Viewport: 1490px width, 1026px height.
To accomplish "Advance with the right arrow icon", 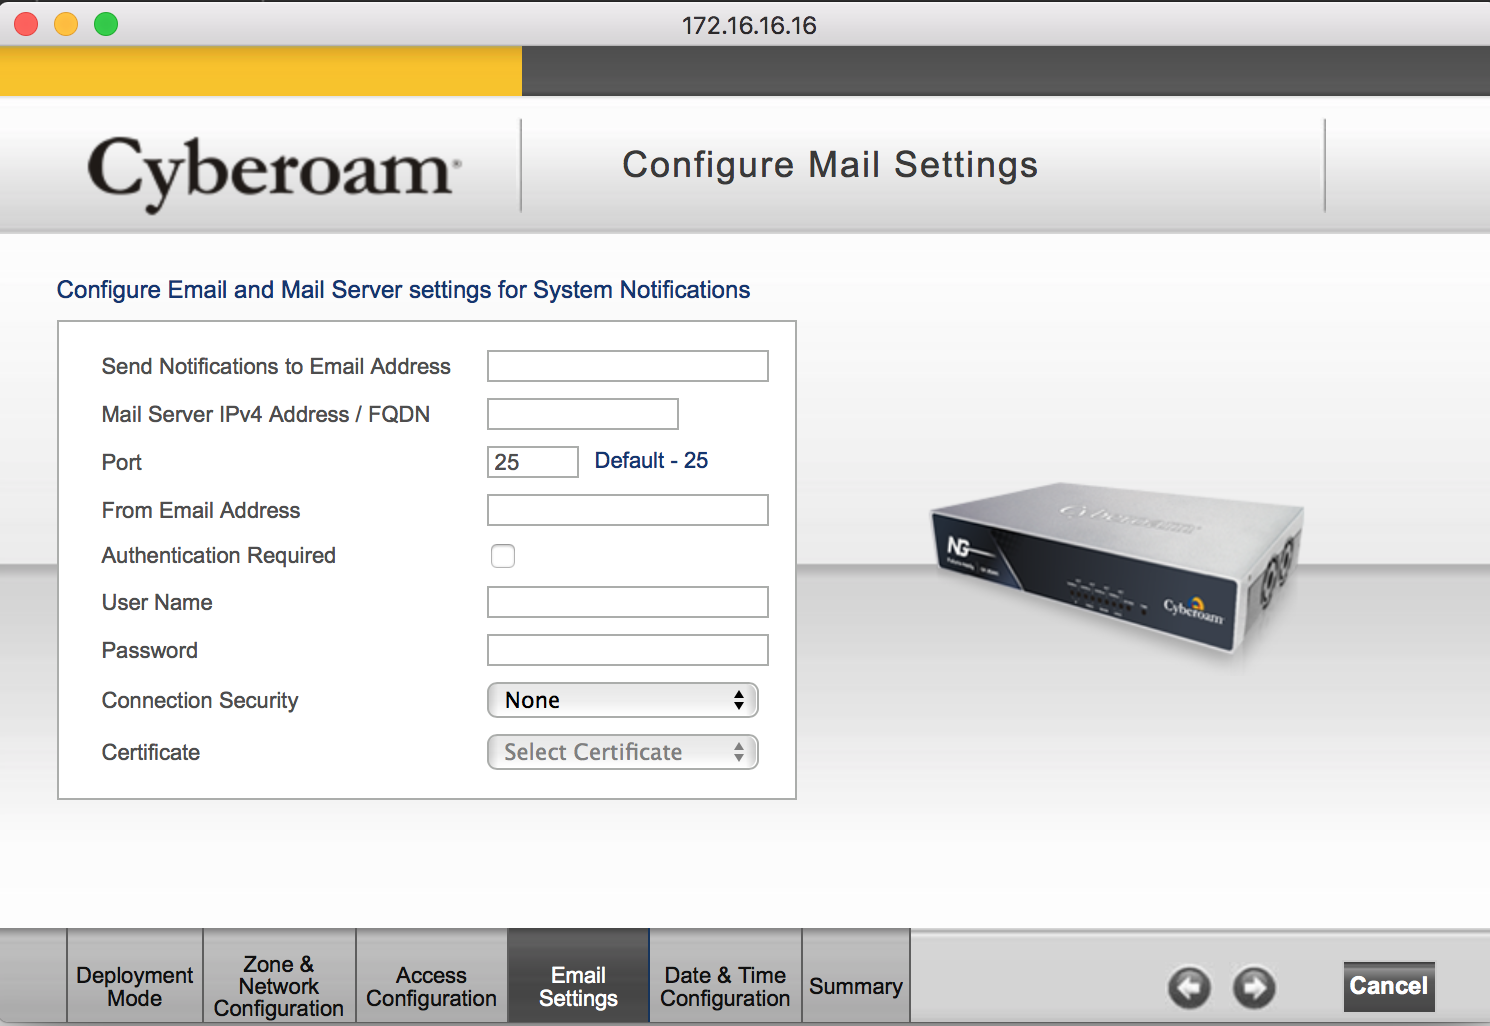I will (1254, 988).
